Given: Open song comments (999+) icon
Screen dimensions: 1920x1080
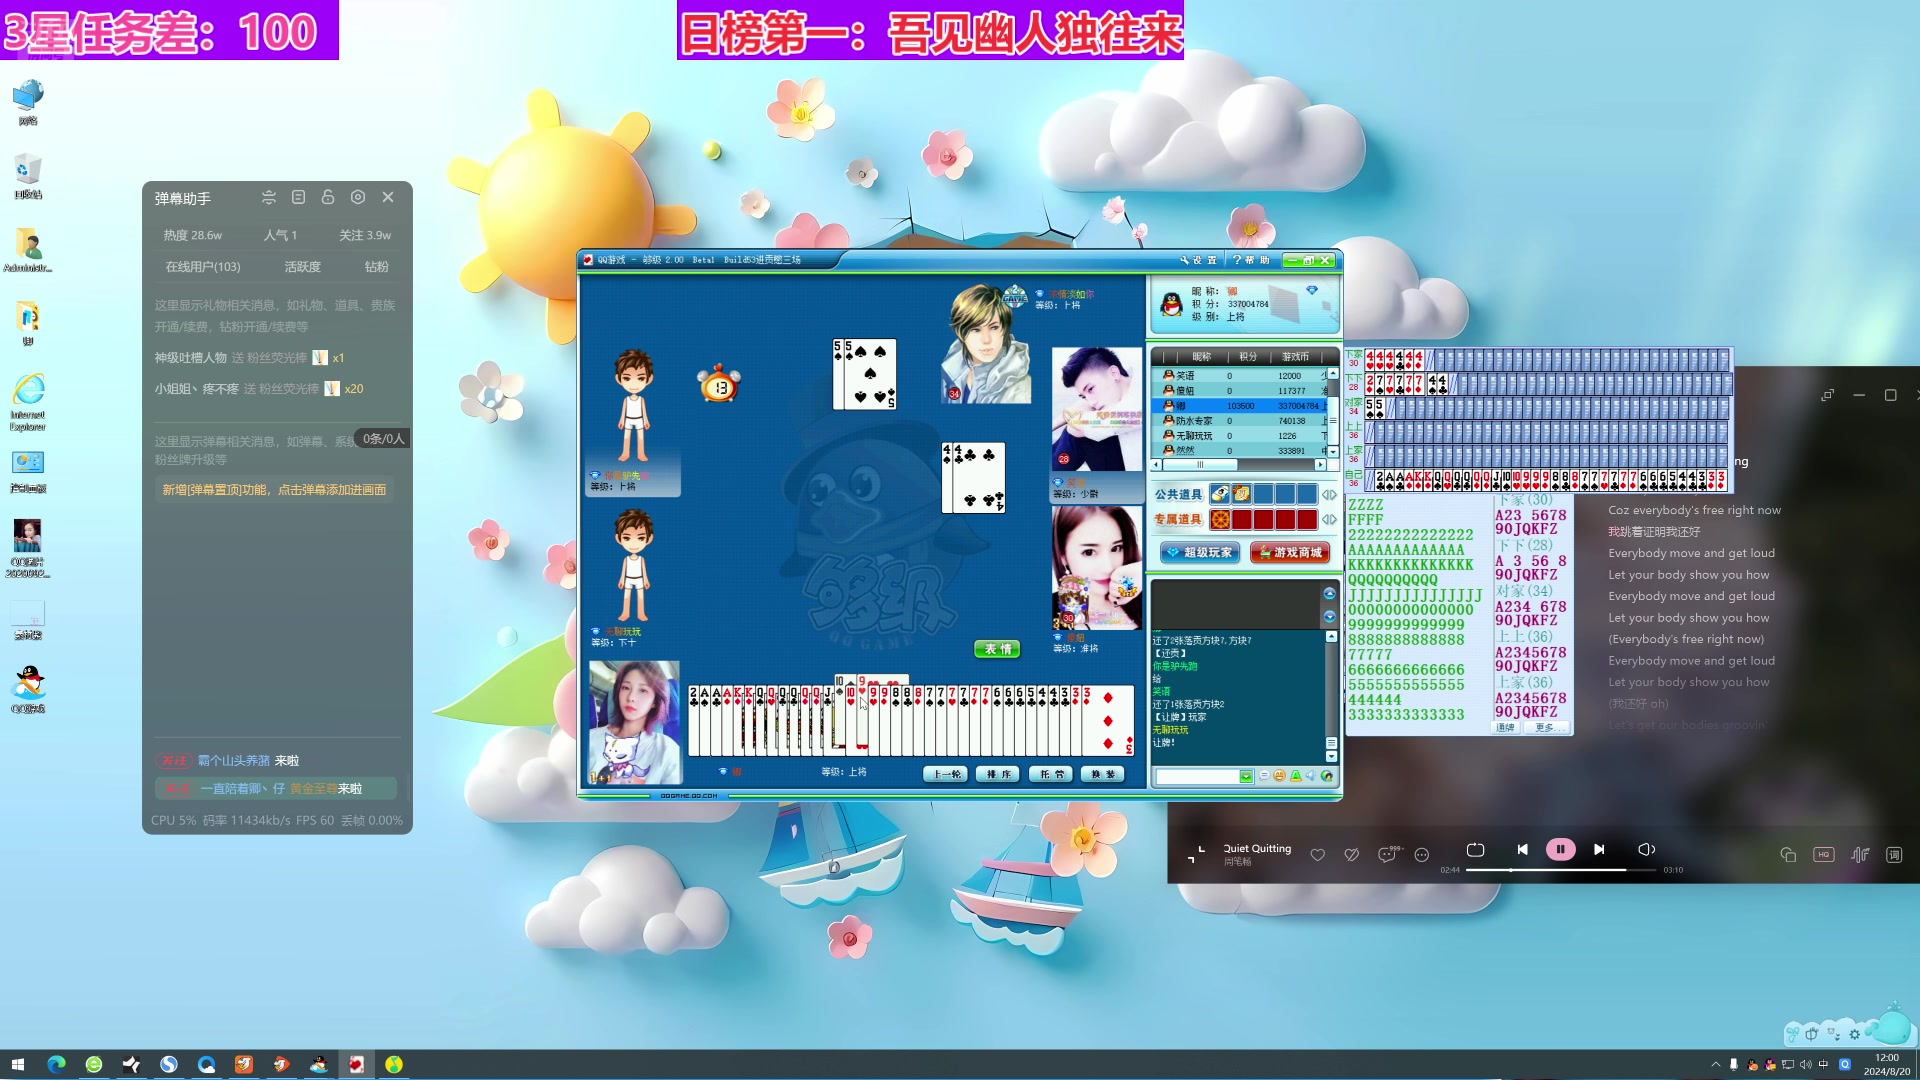Looking at the screenshot, I should tap(1388, 854).
